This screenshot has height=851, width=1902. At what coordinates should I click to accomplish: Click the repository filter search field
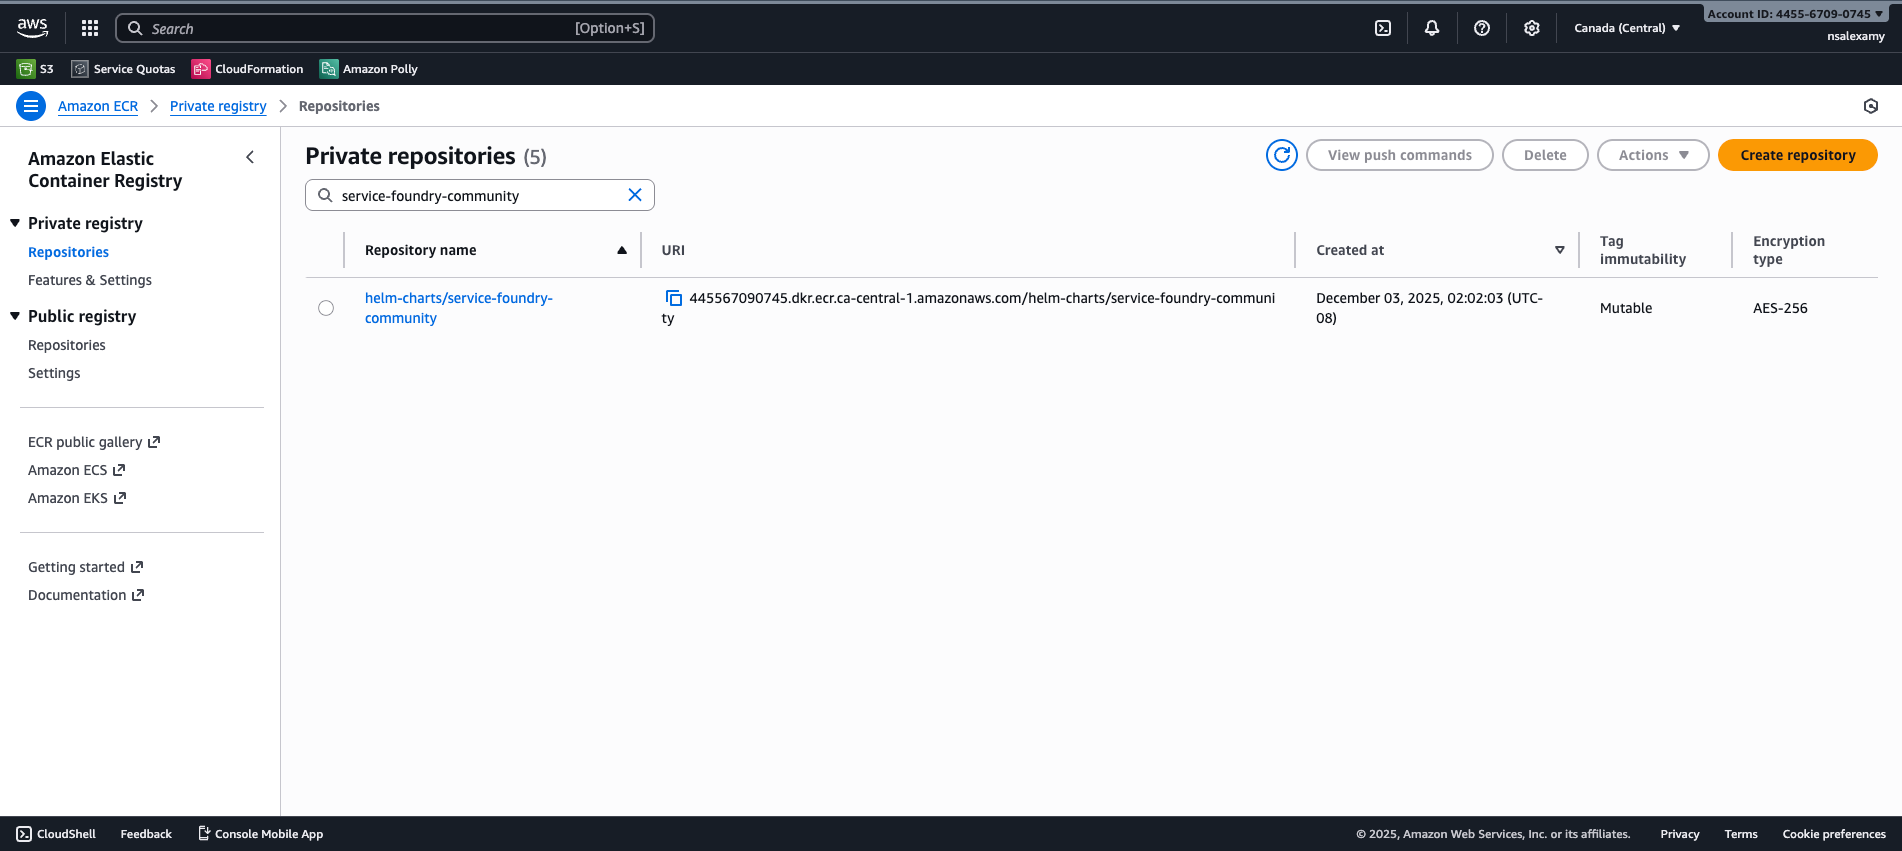[x=480, y=195]
